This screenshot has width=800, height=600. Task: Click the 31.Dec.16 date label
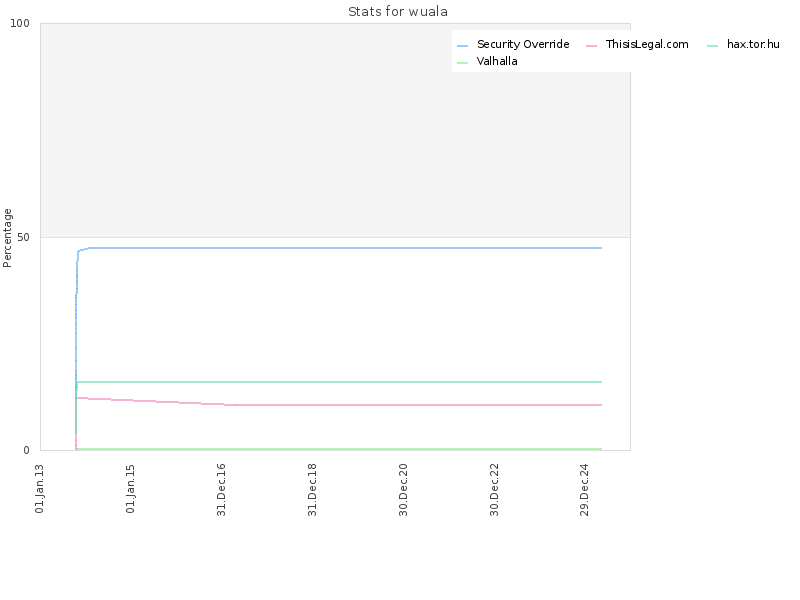click(221, 489)
